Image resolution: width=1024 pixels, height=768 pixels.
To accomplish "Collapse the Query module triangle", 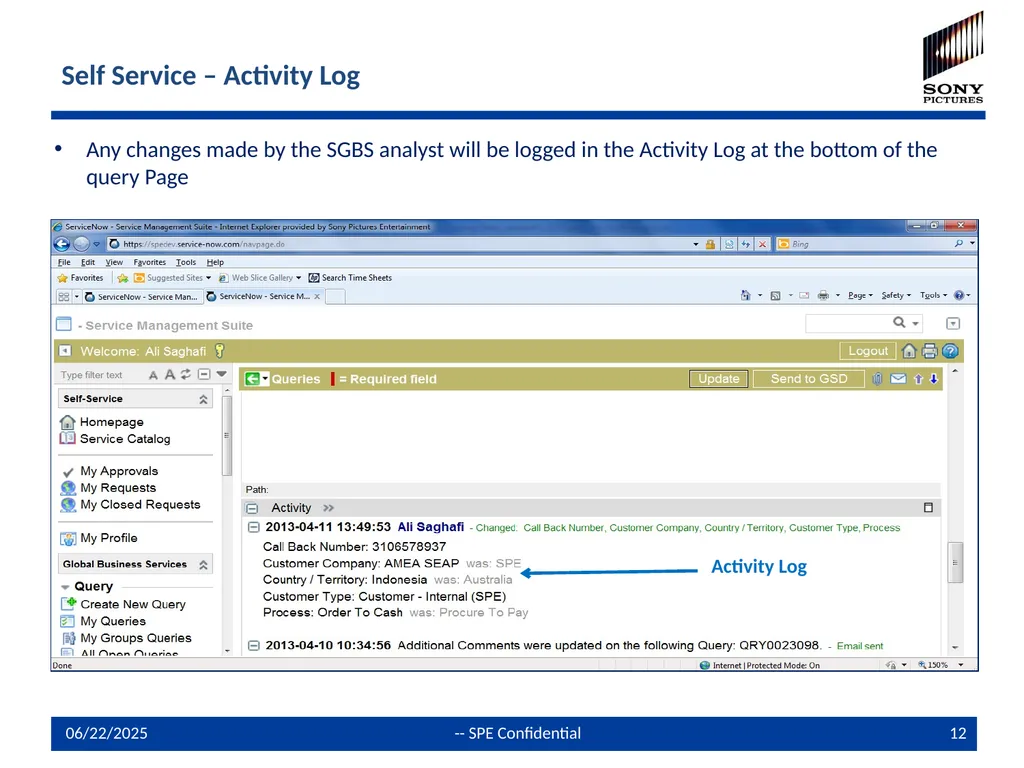I will [65, 587].
